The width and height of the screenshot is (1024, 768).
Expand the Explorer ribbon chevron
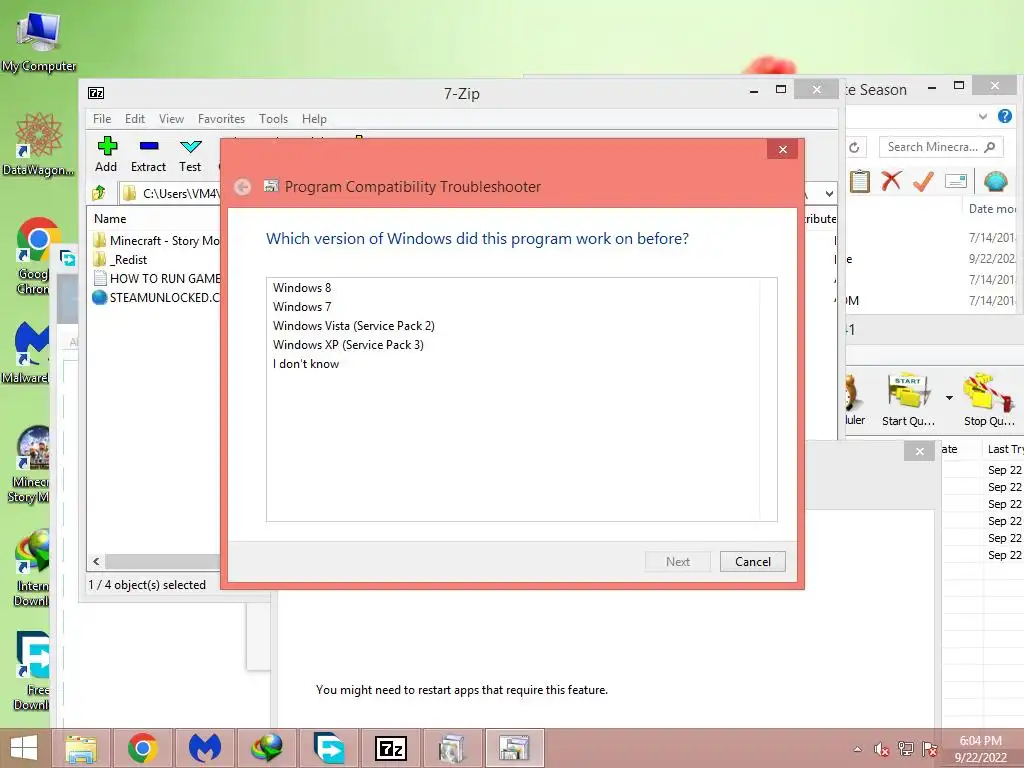[x=983, y=117]
